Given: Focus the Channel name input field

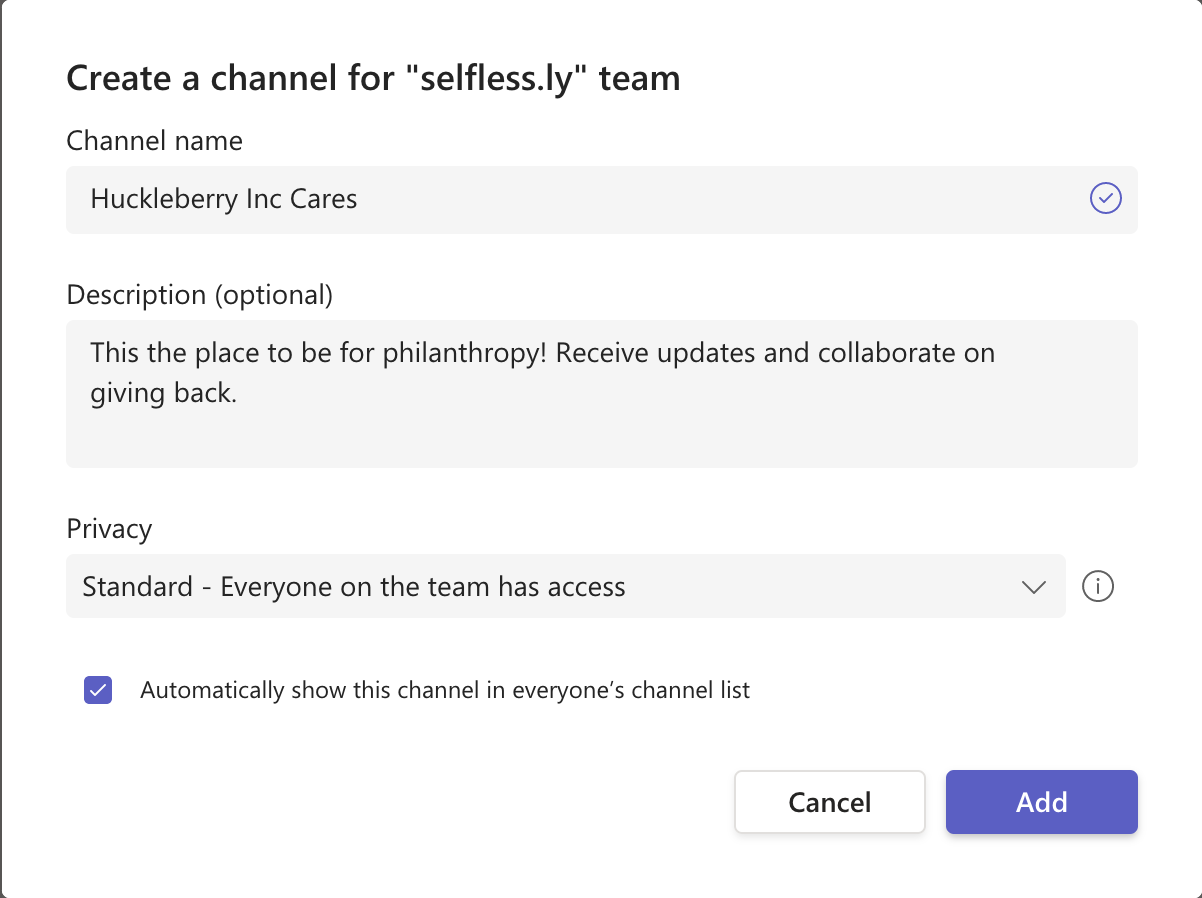Looking at the screenshot, I should coord(601,199).
